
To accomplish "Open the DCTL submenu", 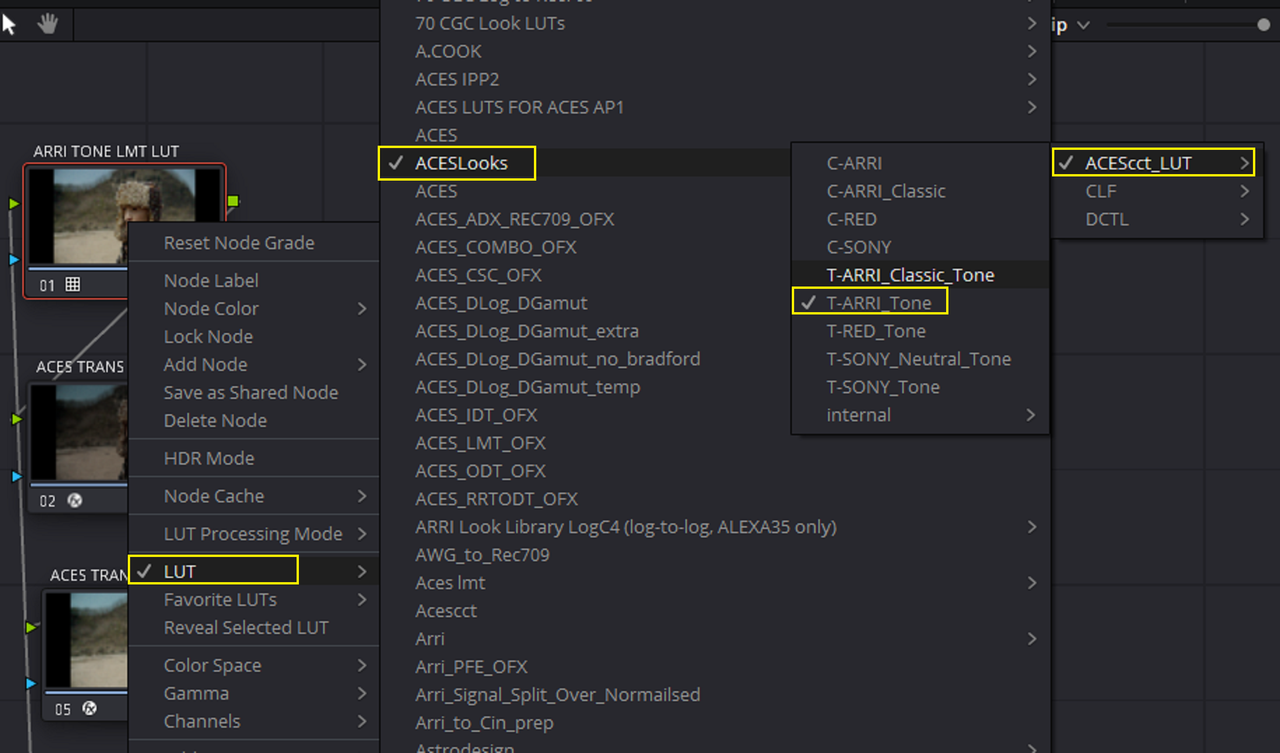I will click(1155, 219).
